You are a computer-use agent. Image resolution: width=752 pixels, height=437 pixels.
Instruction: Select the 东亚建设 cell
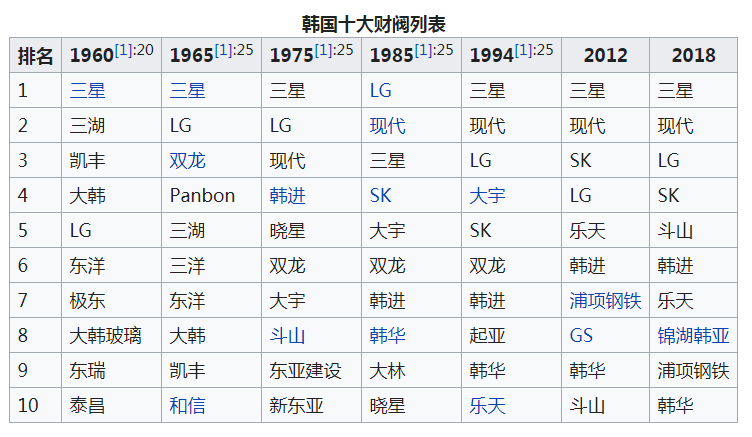[x=312, y=371]
